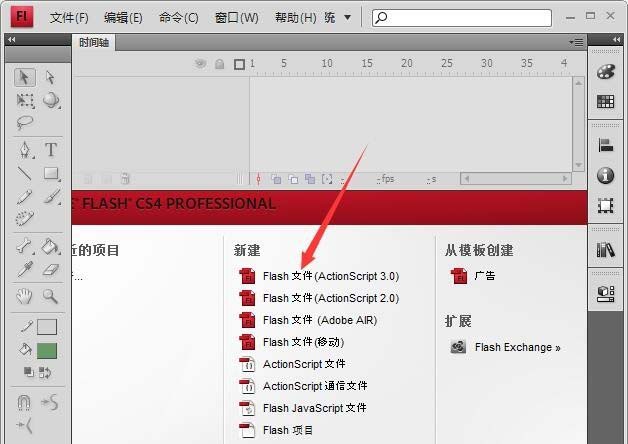The image size is (628, 444).
Task: Select the Brush tool
Action: coord(52,197)
